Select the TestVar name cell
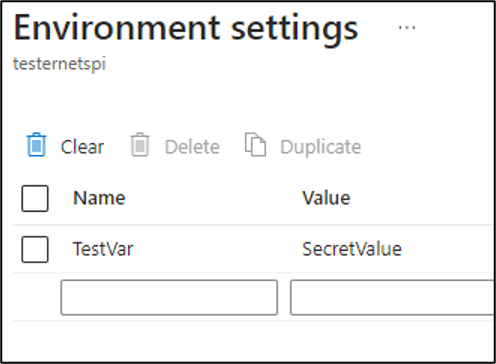Screen dimensions: 496x364 (103, 249)
